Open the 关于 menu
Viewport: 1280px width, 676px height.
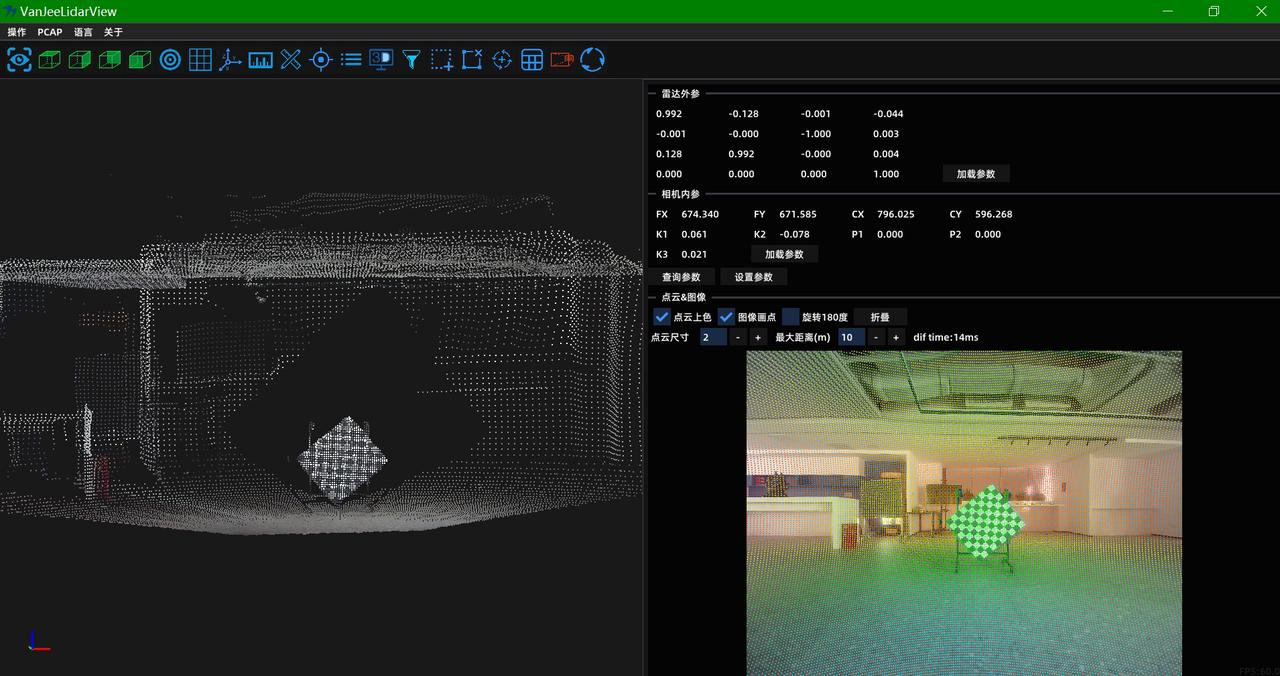click(x=113, y=32)
